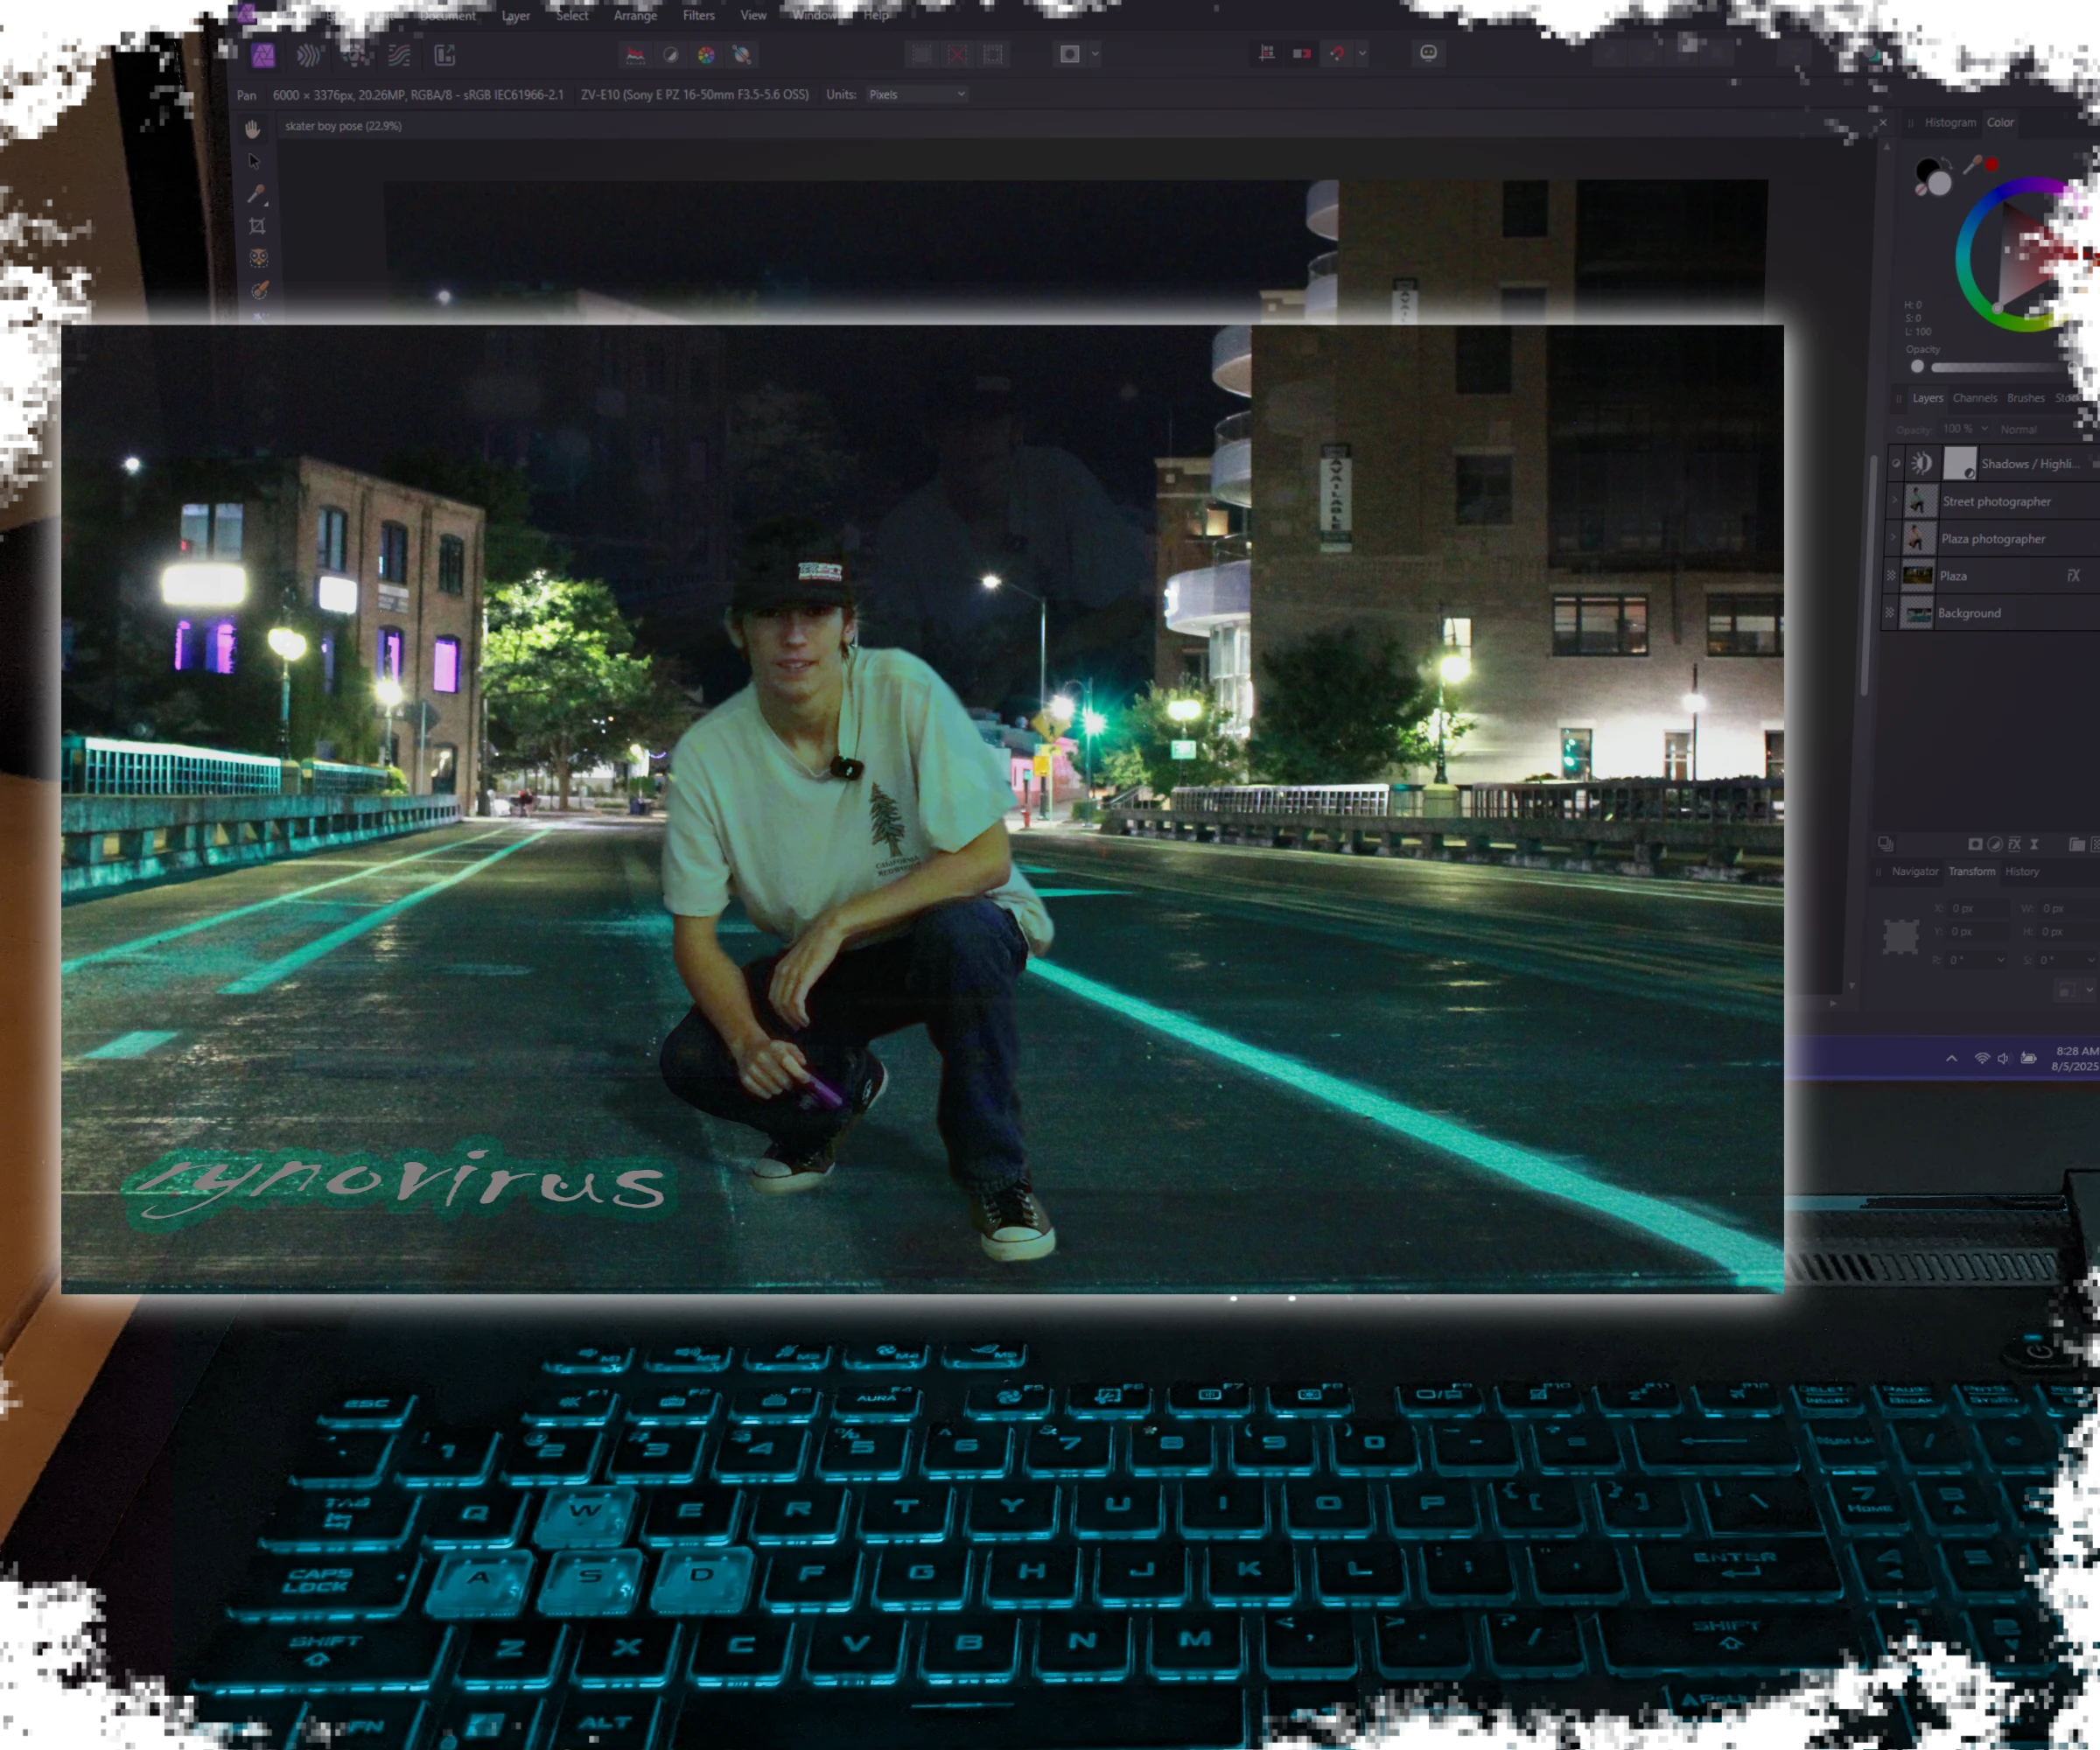Viewport: 2100px width, 1750px height.
Task: Hide the Shadows / Highlights adjustment layer
Action: [1896, 461]
